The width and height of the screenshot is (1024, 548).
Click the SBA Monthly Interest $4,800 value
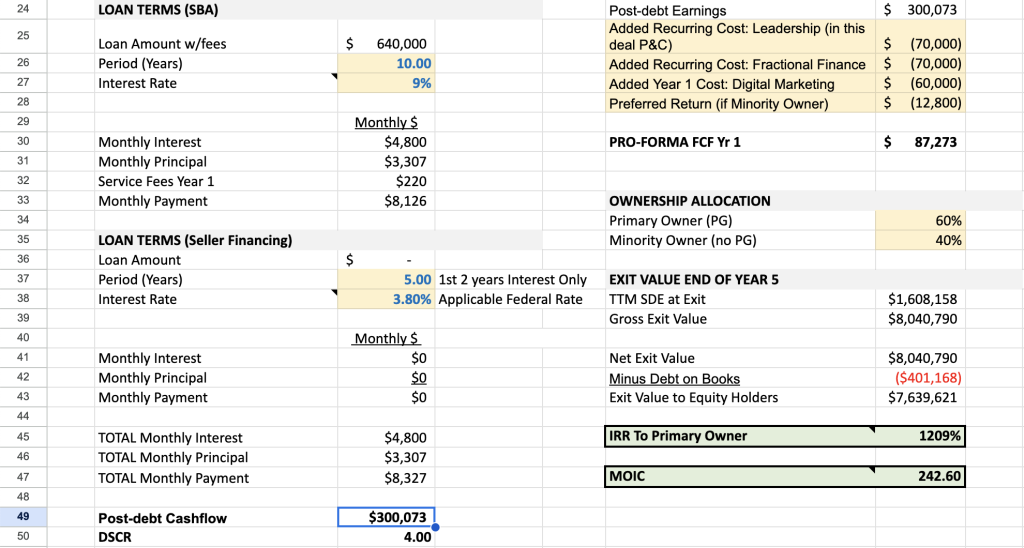click(x=405, y=142)
